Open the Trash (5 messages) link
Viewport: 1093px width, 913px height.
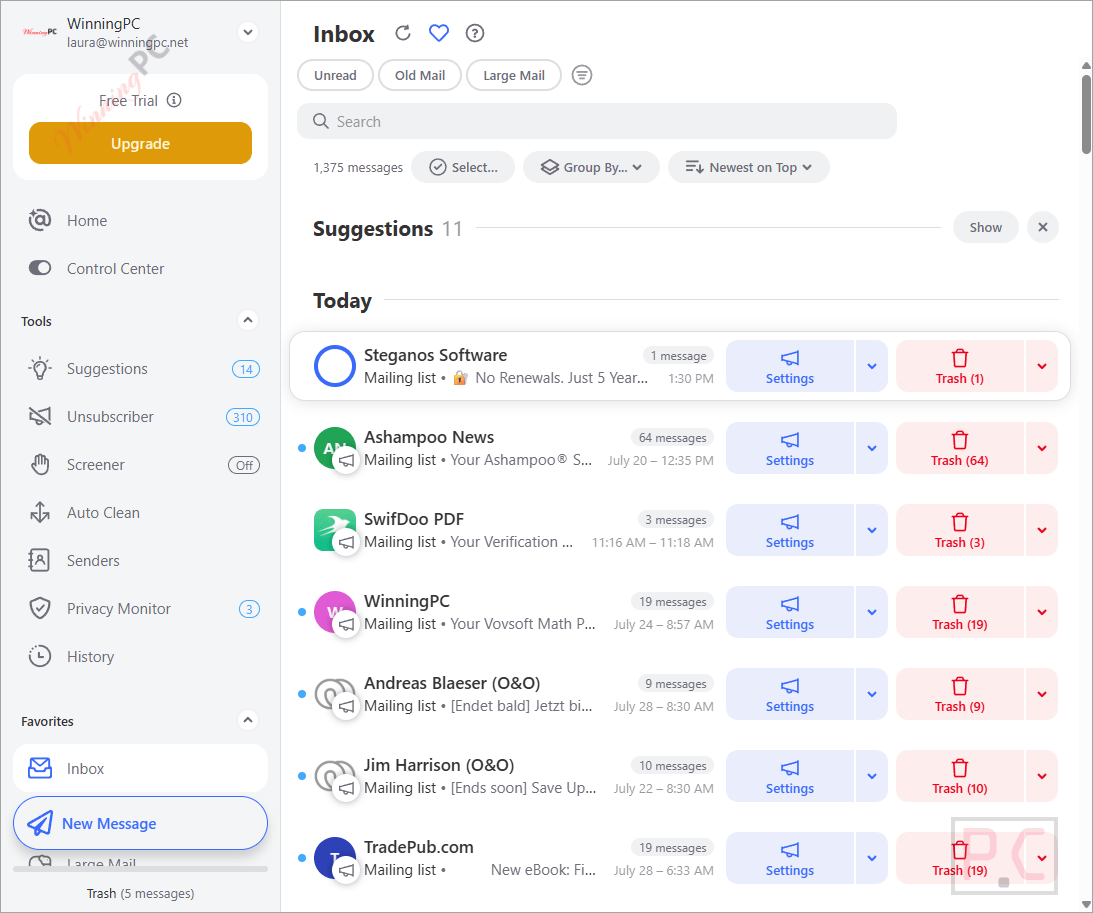140,893
